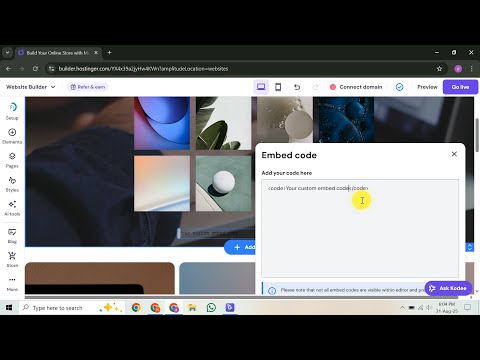Preview the website
Image resolution: width=480 pixels, height=360 pixels.
tap(427, 87)
